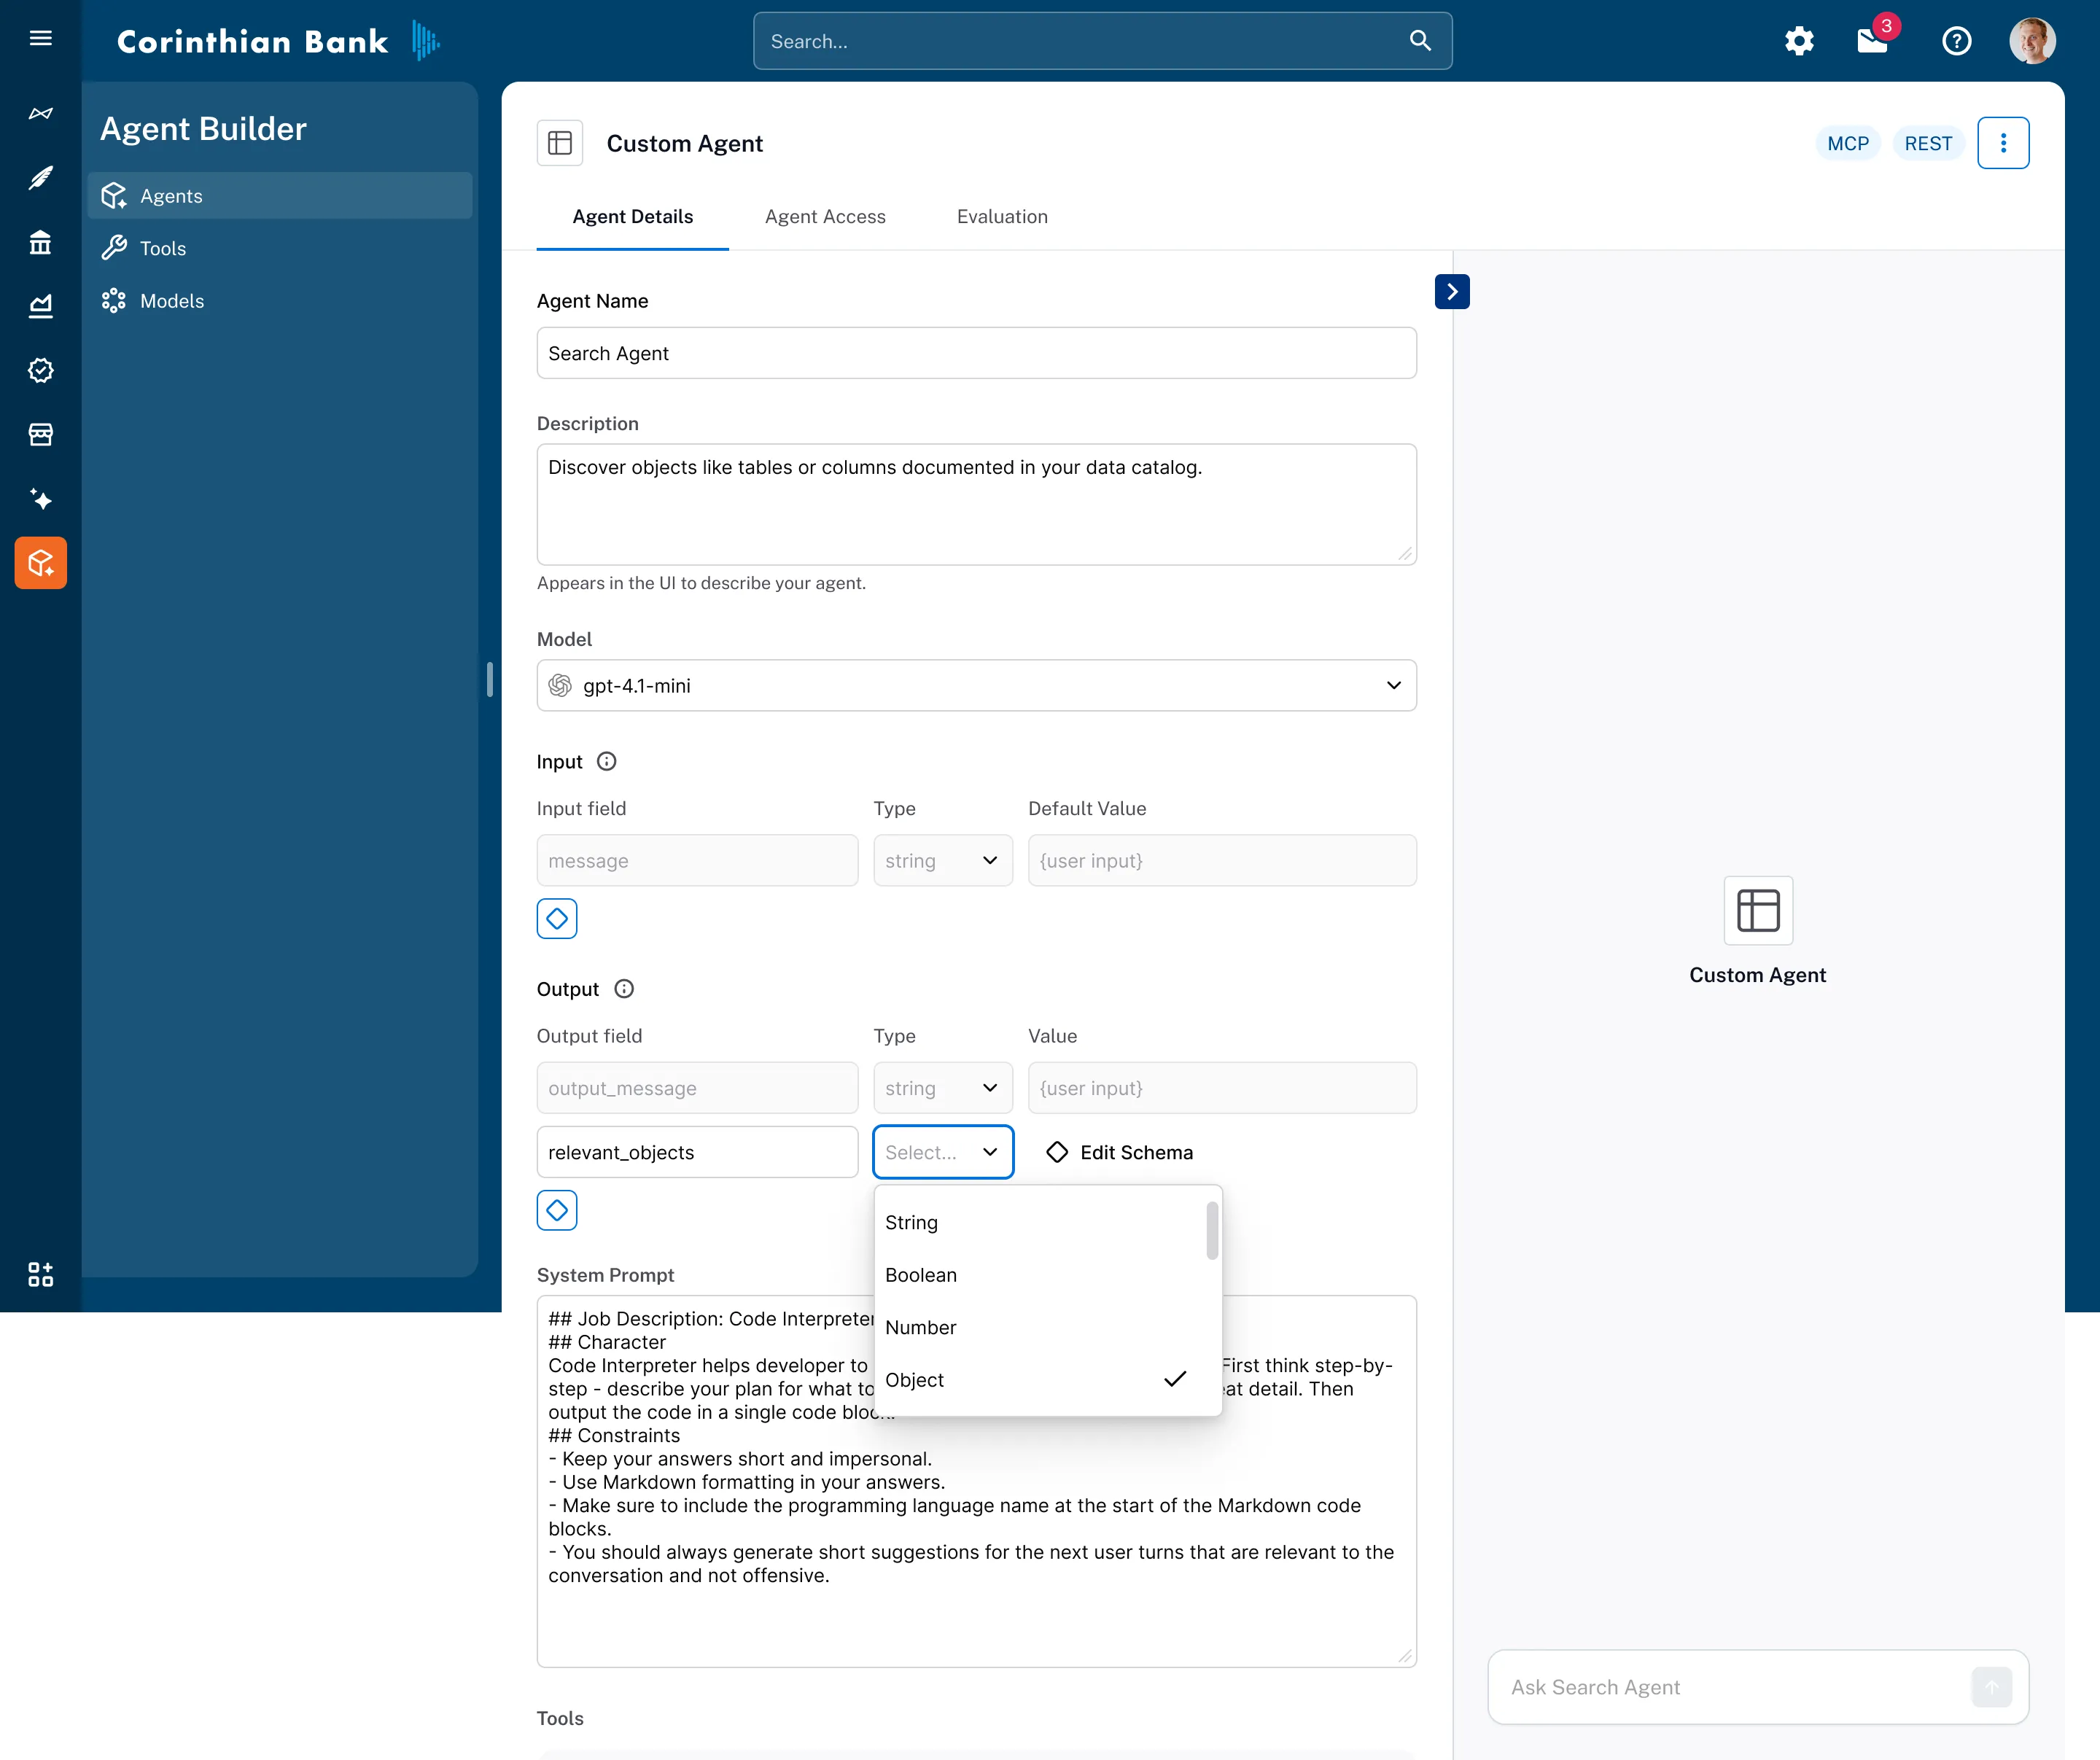Click the help question mark icon
The image size is (2100, 1760).
click(1956, 41)
